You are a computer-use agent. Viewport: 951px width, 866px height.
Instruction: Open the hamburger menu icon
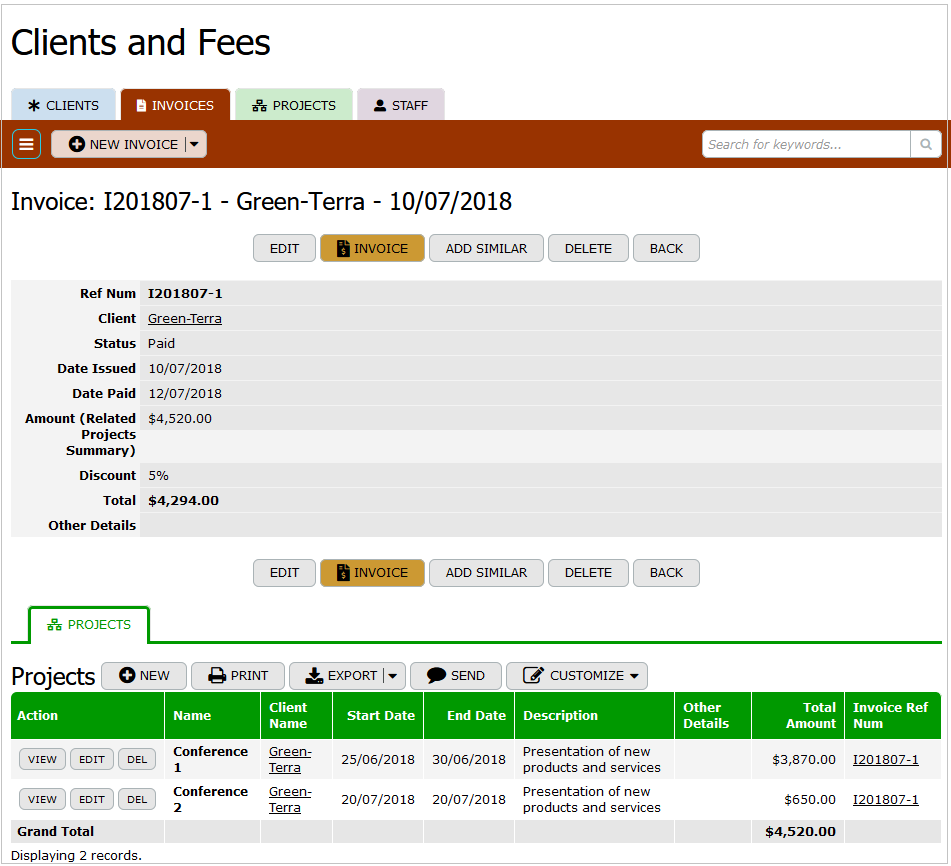coord(26,144)
